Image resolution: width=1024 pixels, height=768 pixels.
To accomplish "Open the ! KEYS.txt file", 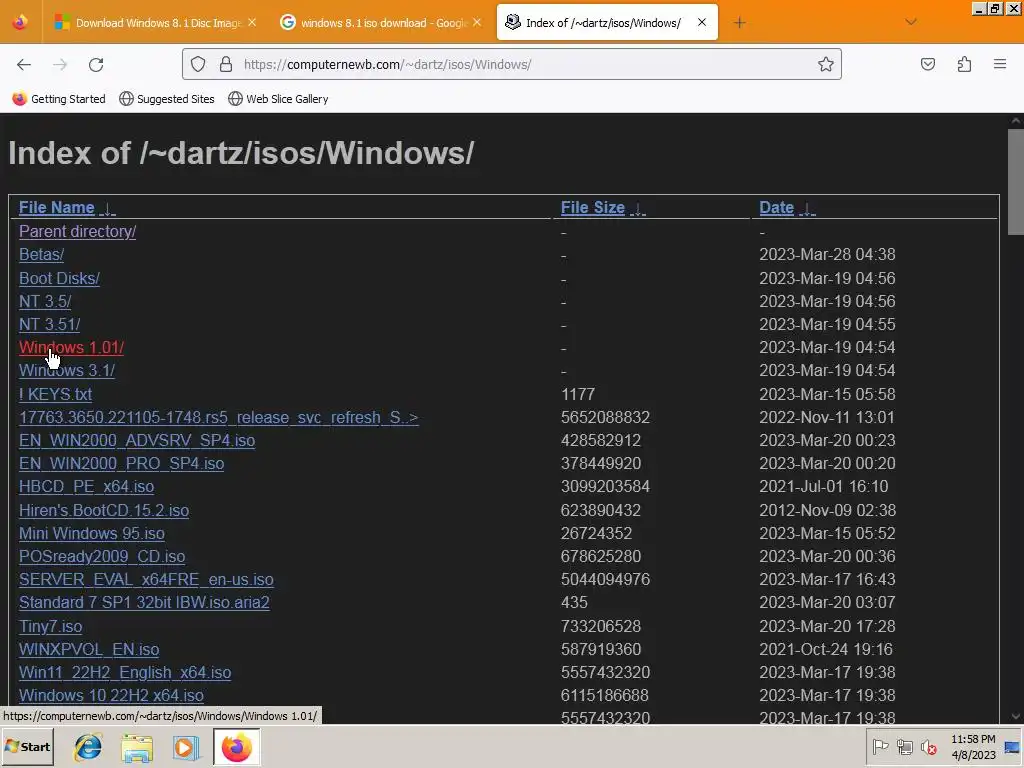I will coord(56,394).
